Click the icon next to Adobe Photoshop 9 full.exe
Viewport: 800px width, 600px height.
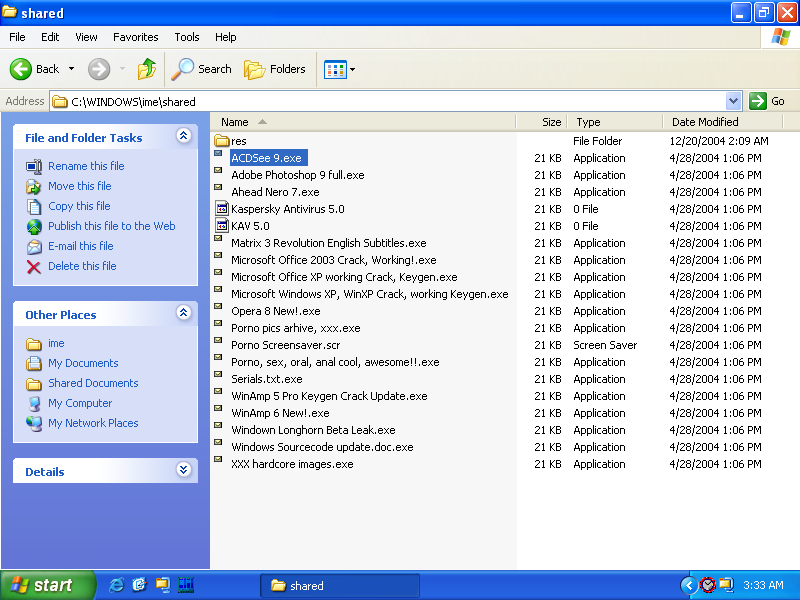pyautogui.click(x=218, y=171)
